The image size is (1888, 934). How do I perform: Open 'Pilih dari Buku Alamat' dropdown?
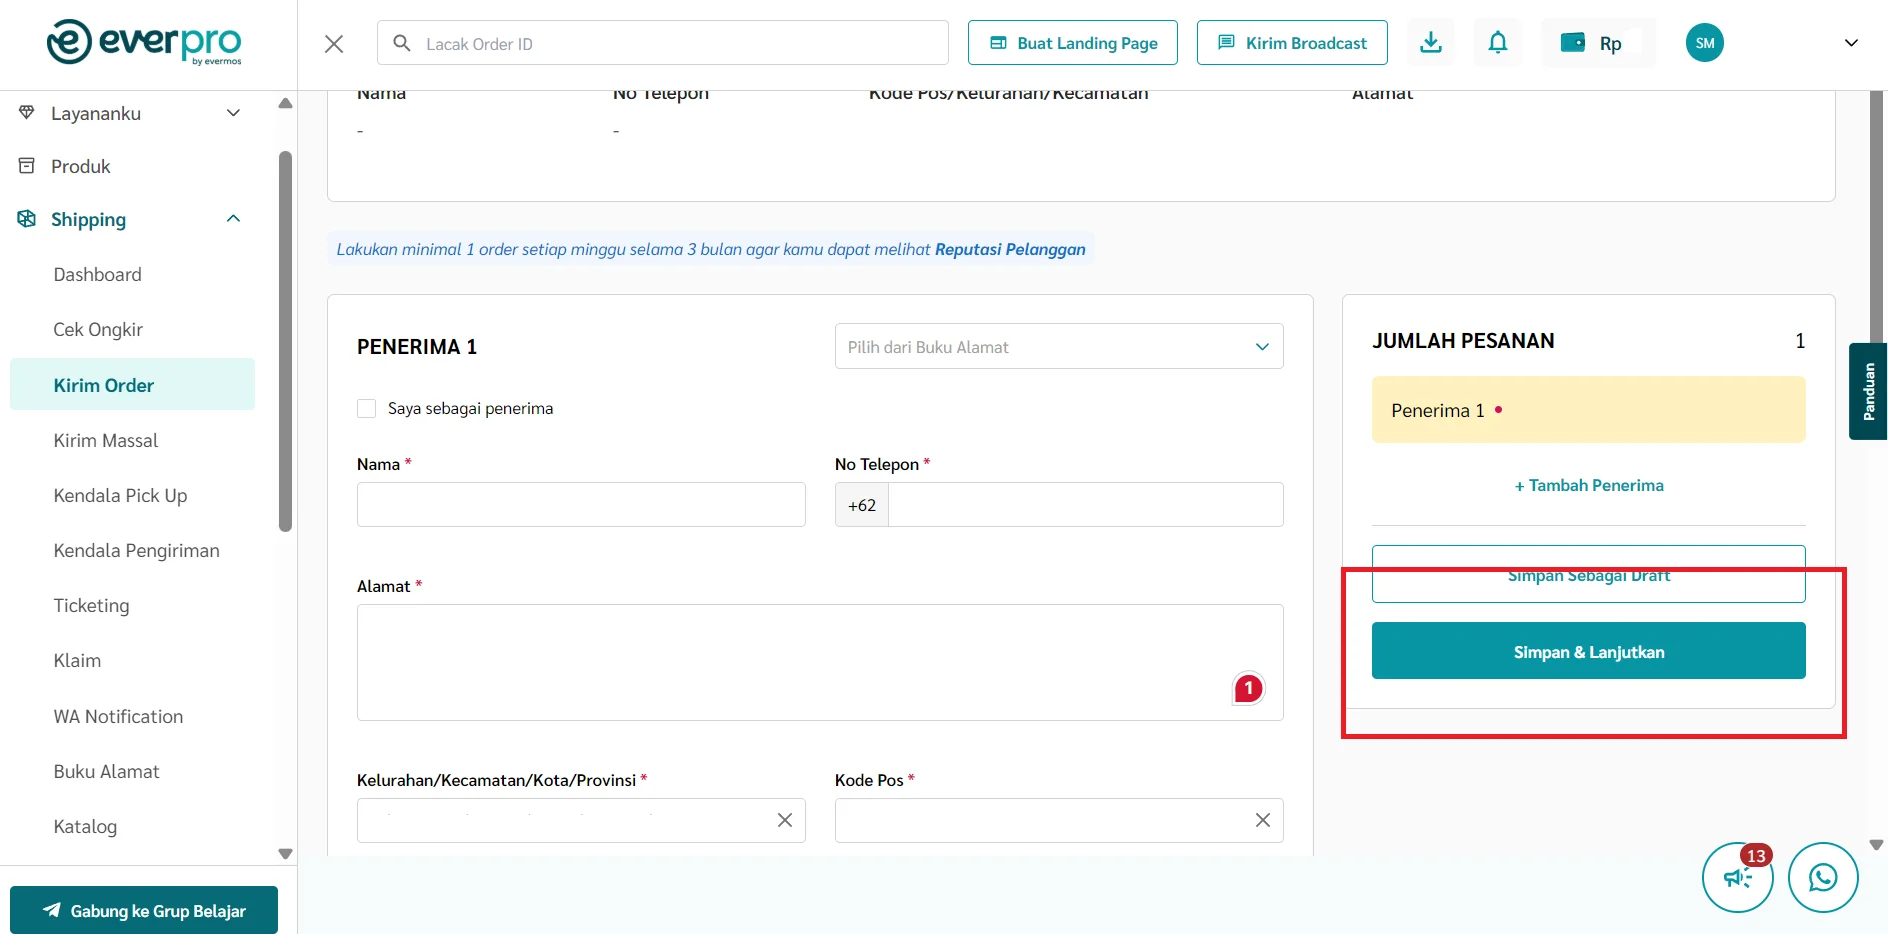coord(1058,347)
